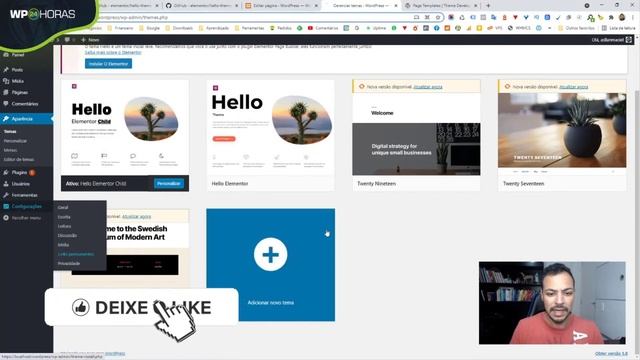Choose Discussão in Configurações flyout
This screenshot has height=360, width=640.
click(x=67, y=236)
